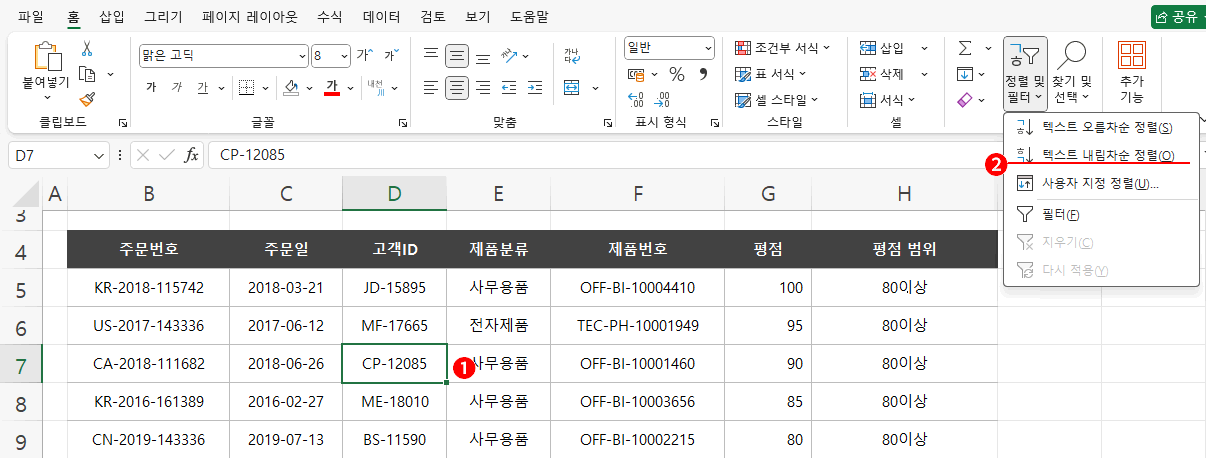
Task: Click the fx insert function icon
Action: pos(192,155)
